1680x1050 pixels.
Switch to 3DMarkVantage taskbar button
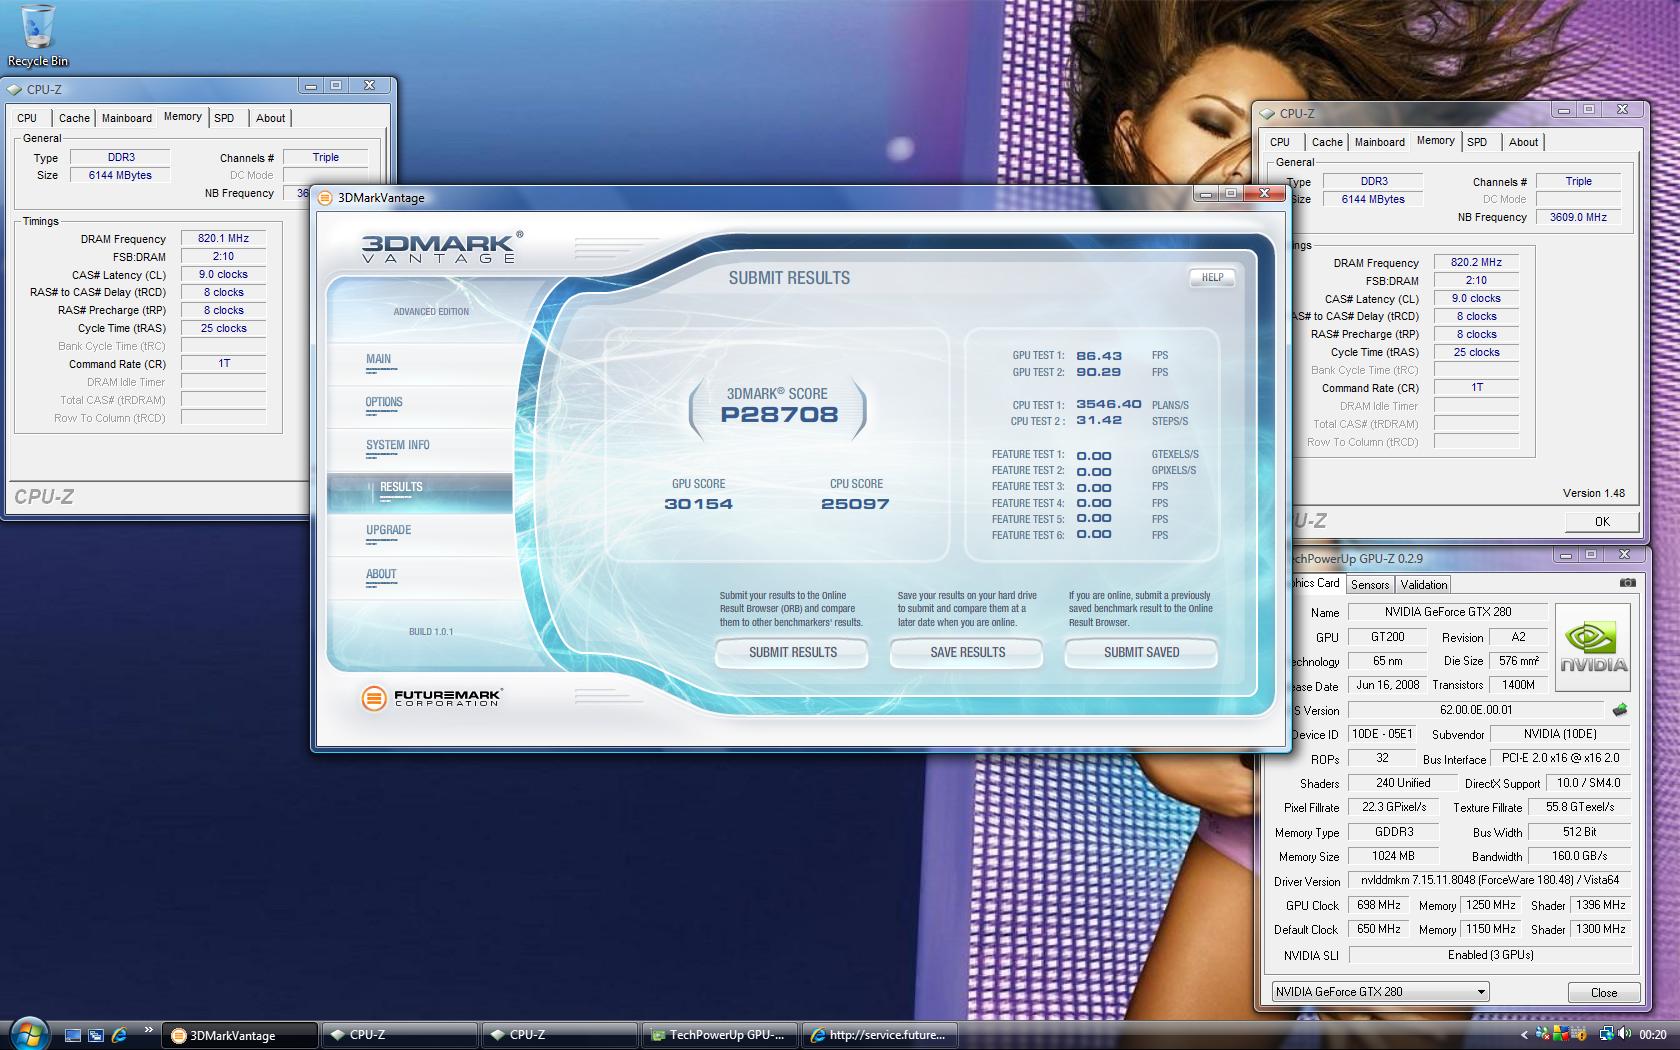coord(240,1035)
